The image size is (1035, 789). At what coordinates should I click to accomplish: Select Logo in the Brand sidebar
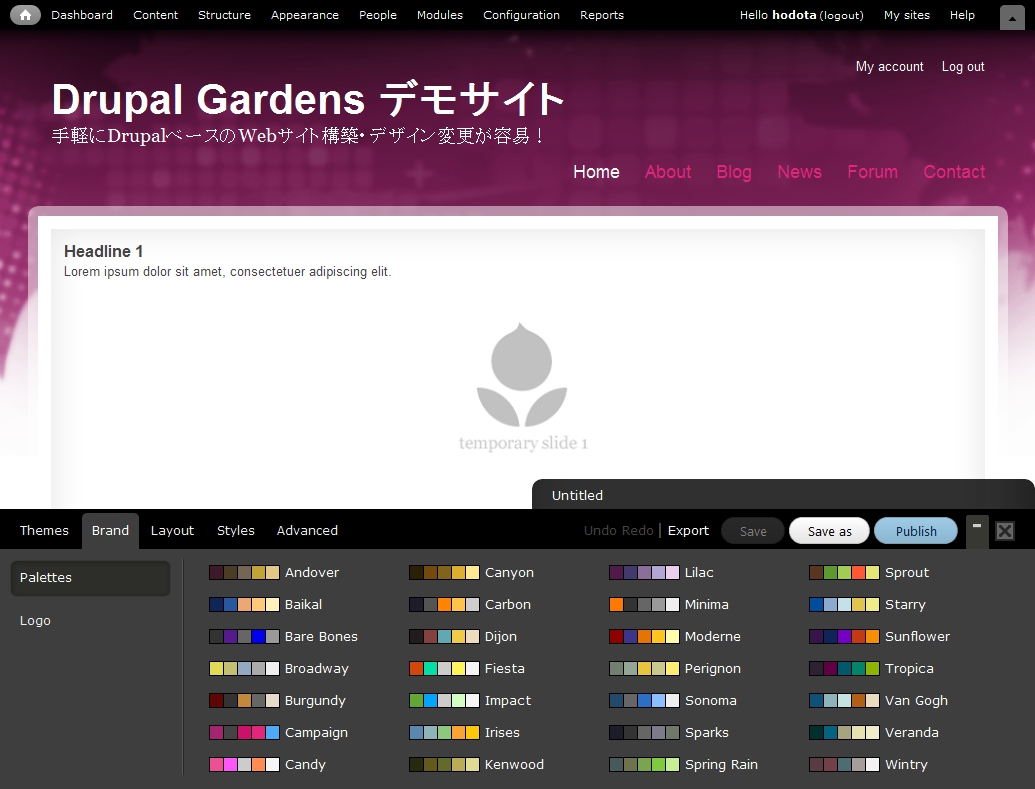pyautogui.click(x=35, y=621)
